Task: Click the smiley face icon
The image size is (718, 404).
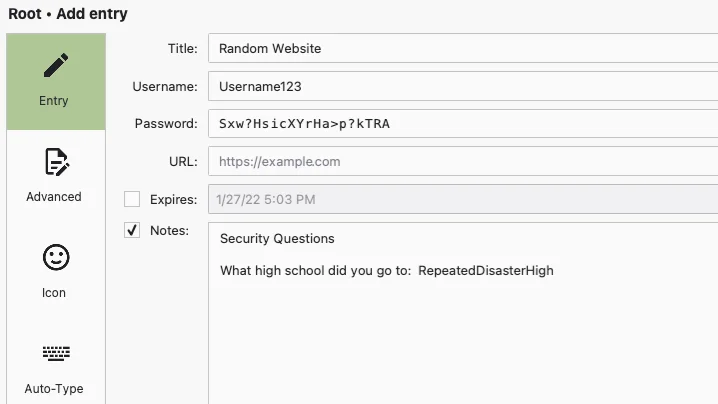Action: [x=55, y=258]
